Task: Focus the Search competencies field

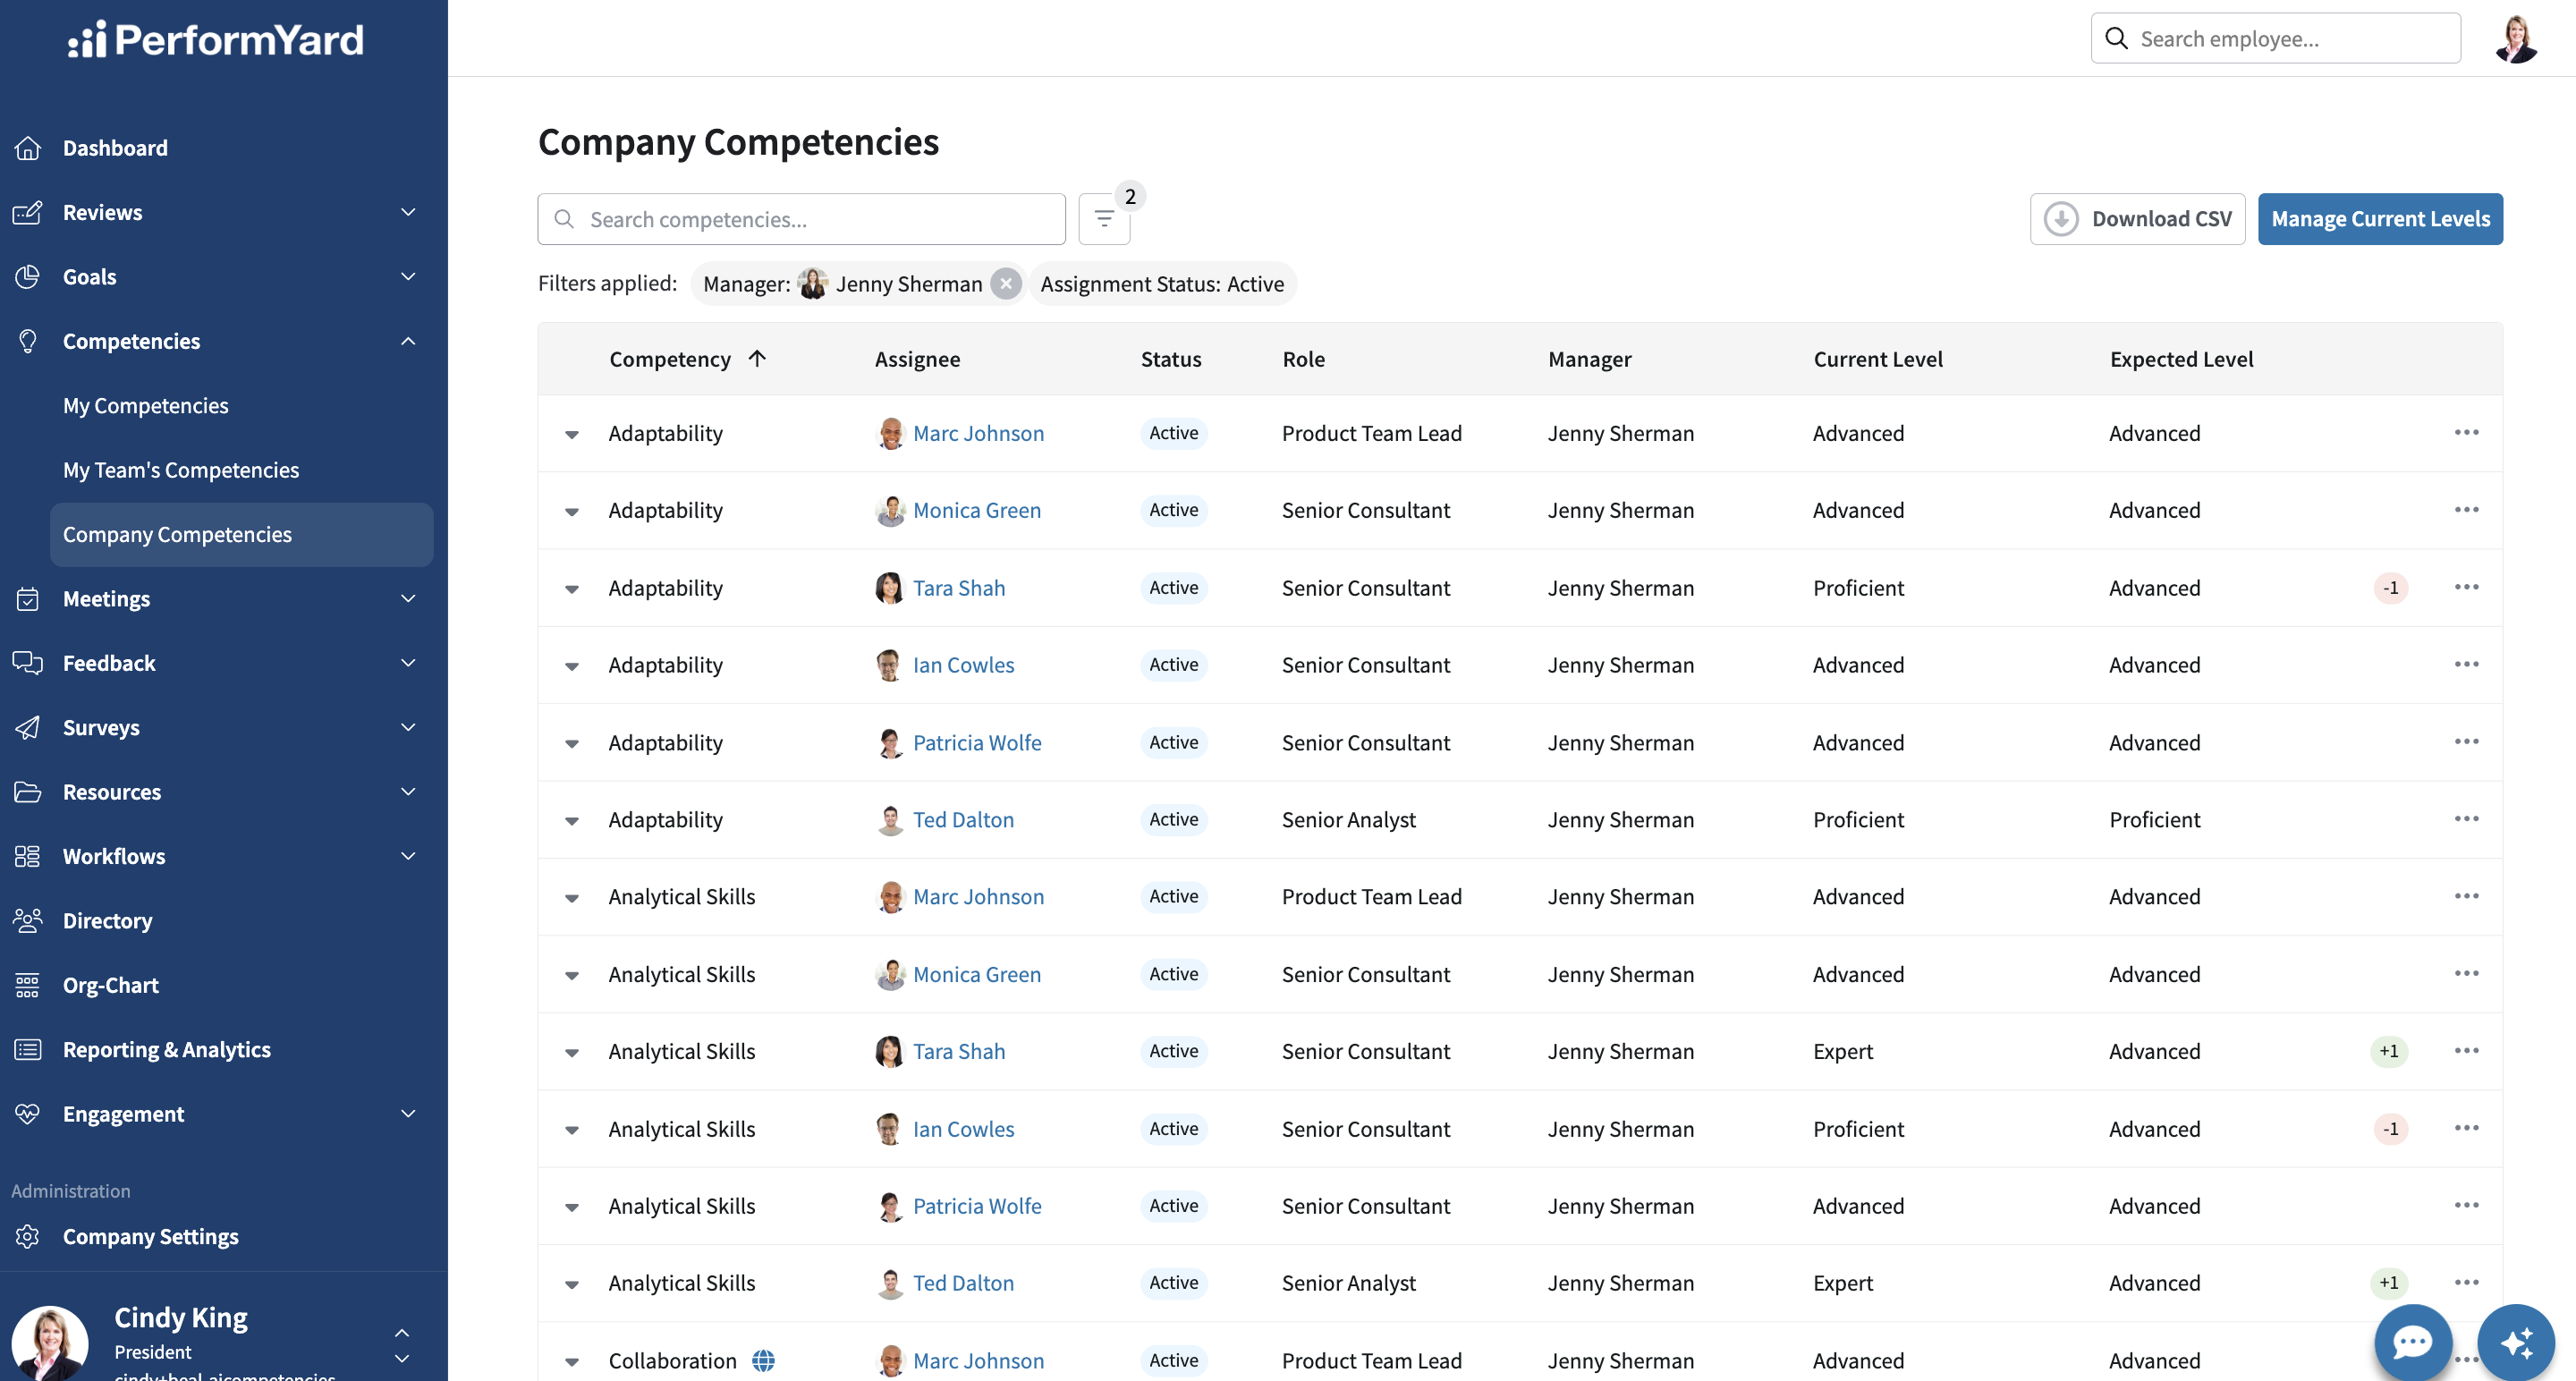Action: pos(802,219)
